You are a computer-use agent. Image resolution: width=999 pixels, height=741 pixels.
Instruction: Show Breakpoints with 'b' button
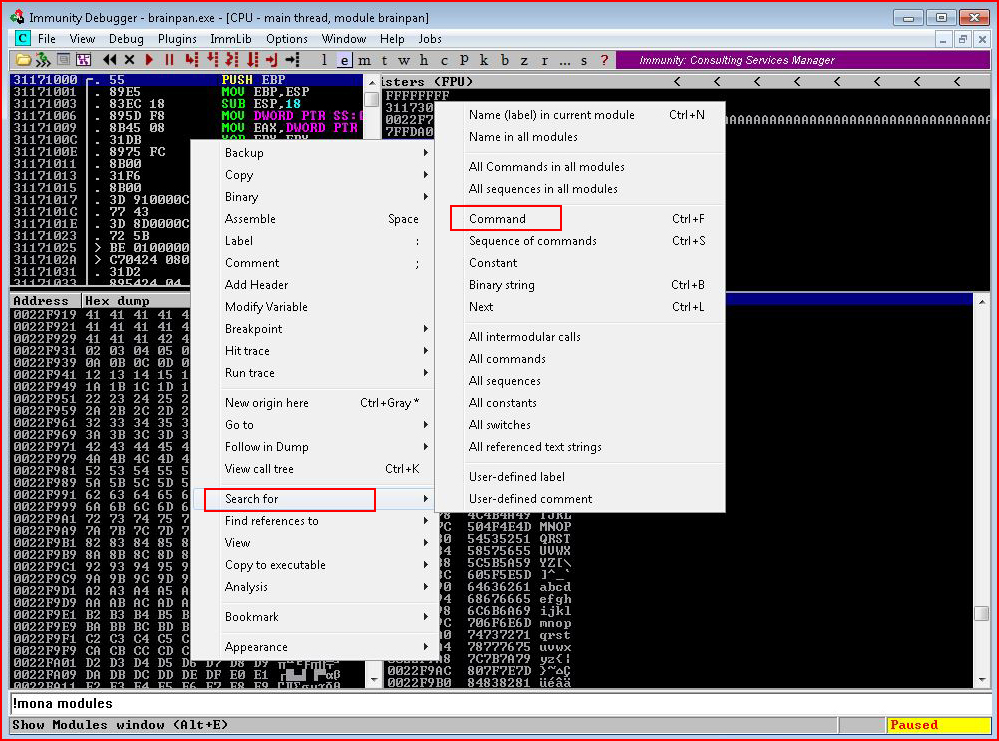pos(504,60)
